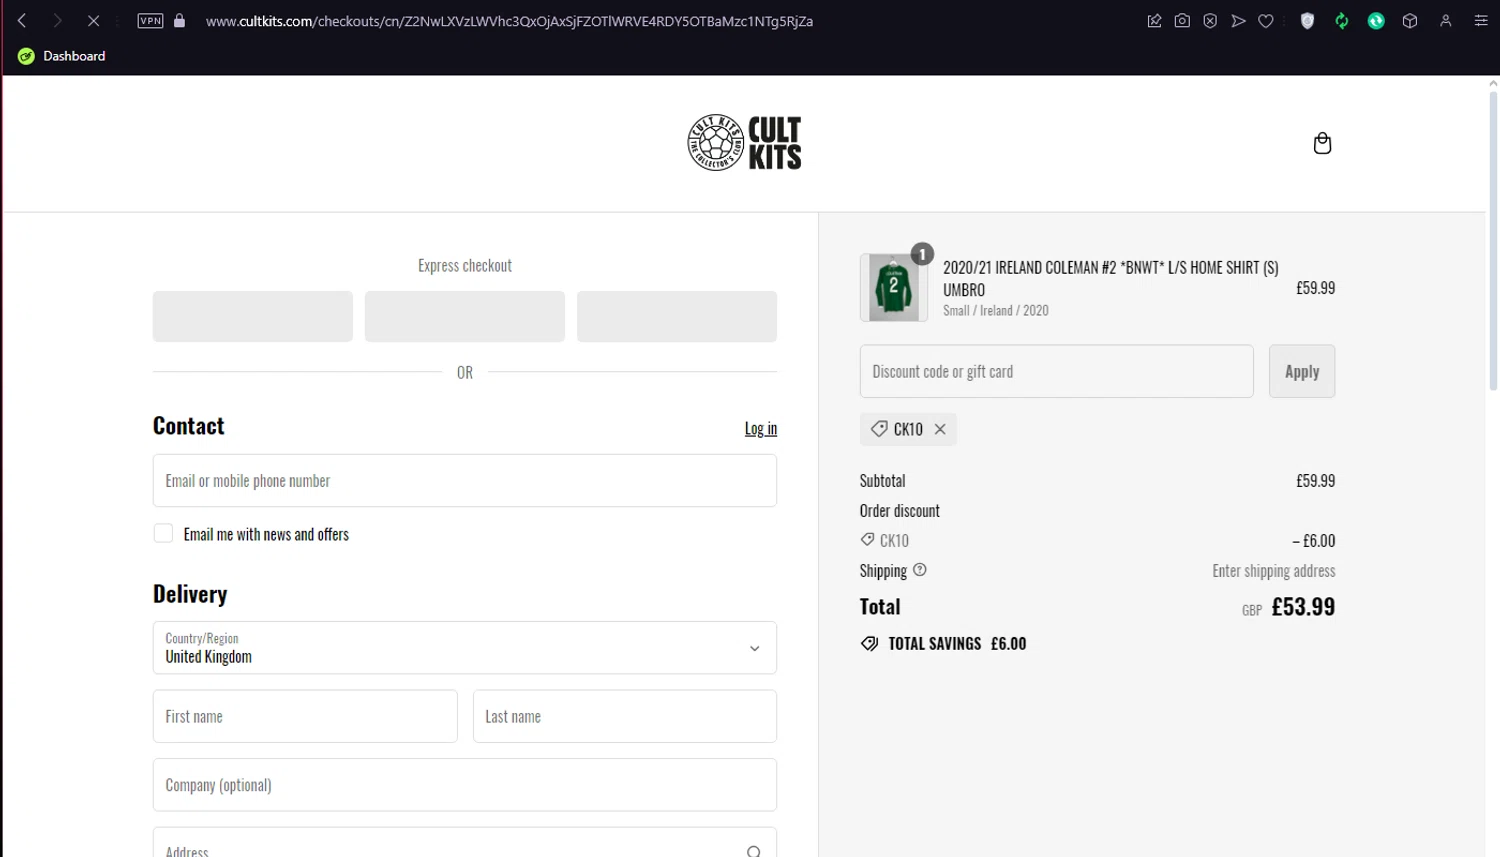
Task: Click the page vertical scrollbar
Action: tap(1493, 240)
